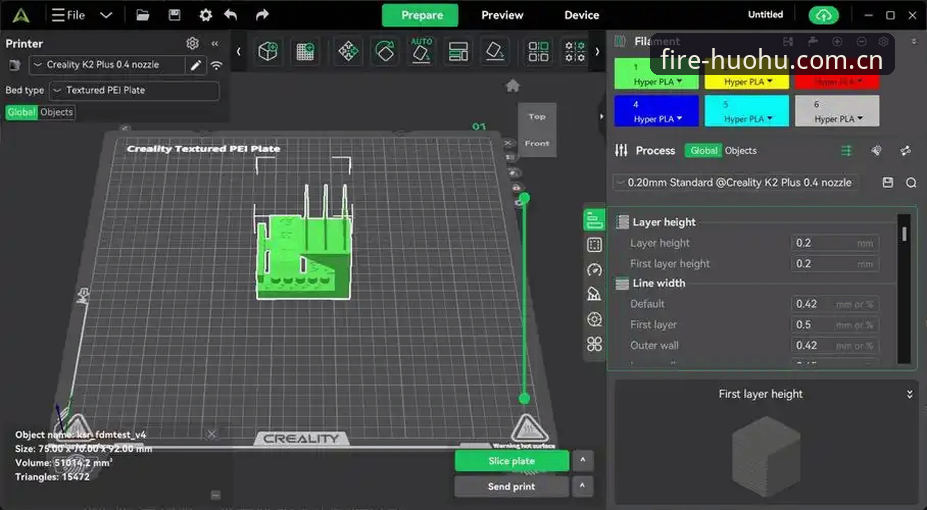Reset the view with the home icon
Image resolution: width=927 pixels, height=510 pixels.
(x=513, y=86)
